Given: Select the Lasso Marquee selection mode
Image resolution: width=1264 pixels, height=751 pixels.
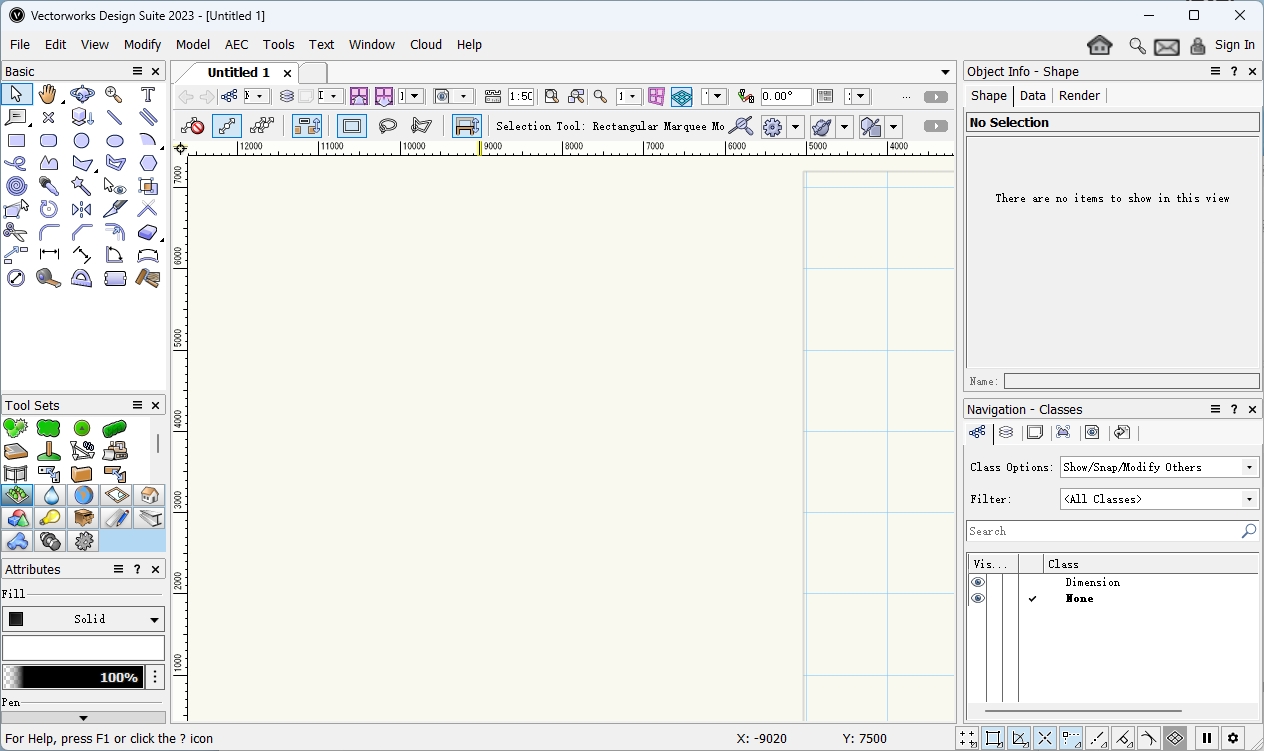Looking at the screenshot, I should pos(387,126).
